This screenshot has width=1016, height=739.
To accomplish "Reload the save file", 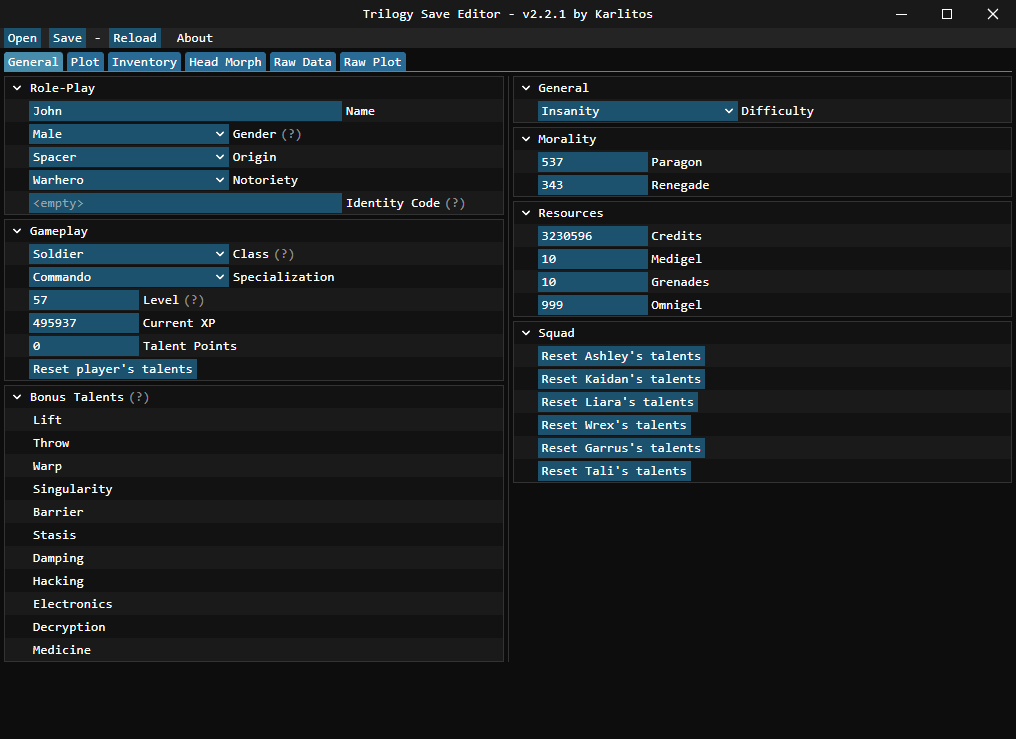I will coord(135,38).
